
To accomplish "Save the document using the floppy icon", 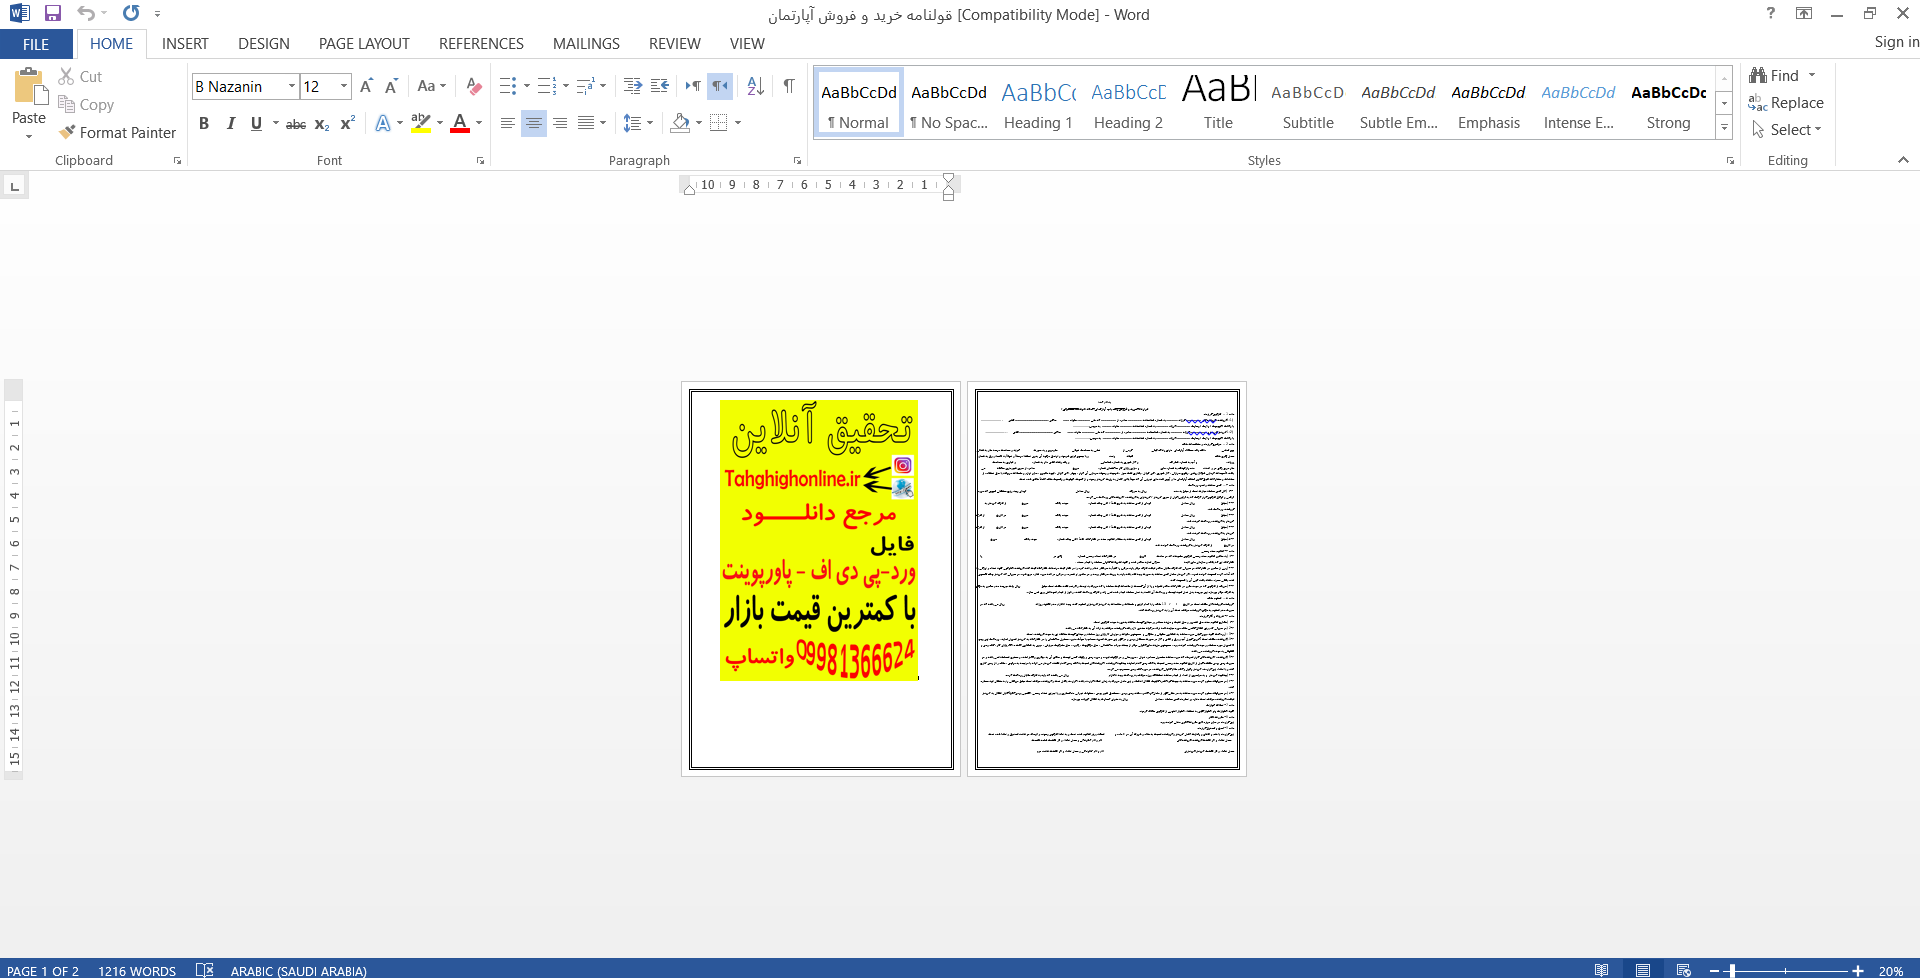I will 53,13.
